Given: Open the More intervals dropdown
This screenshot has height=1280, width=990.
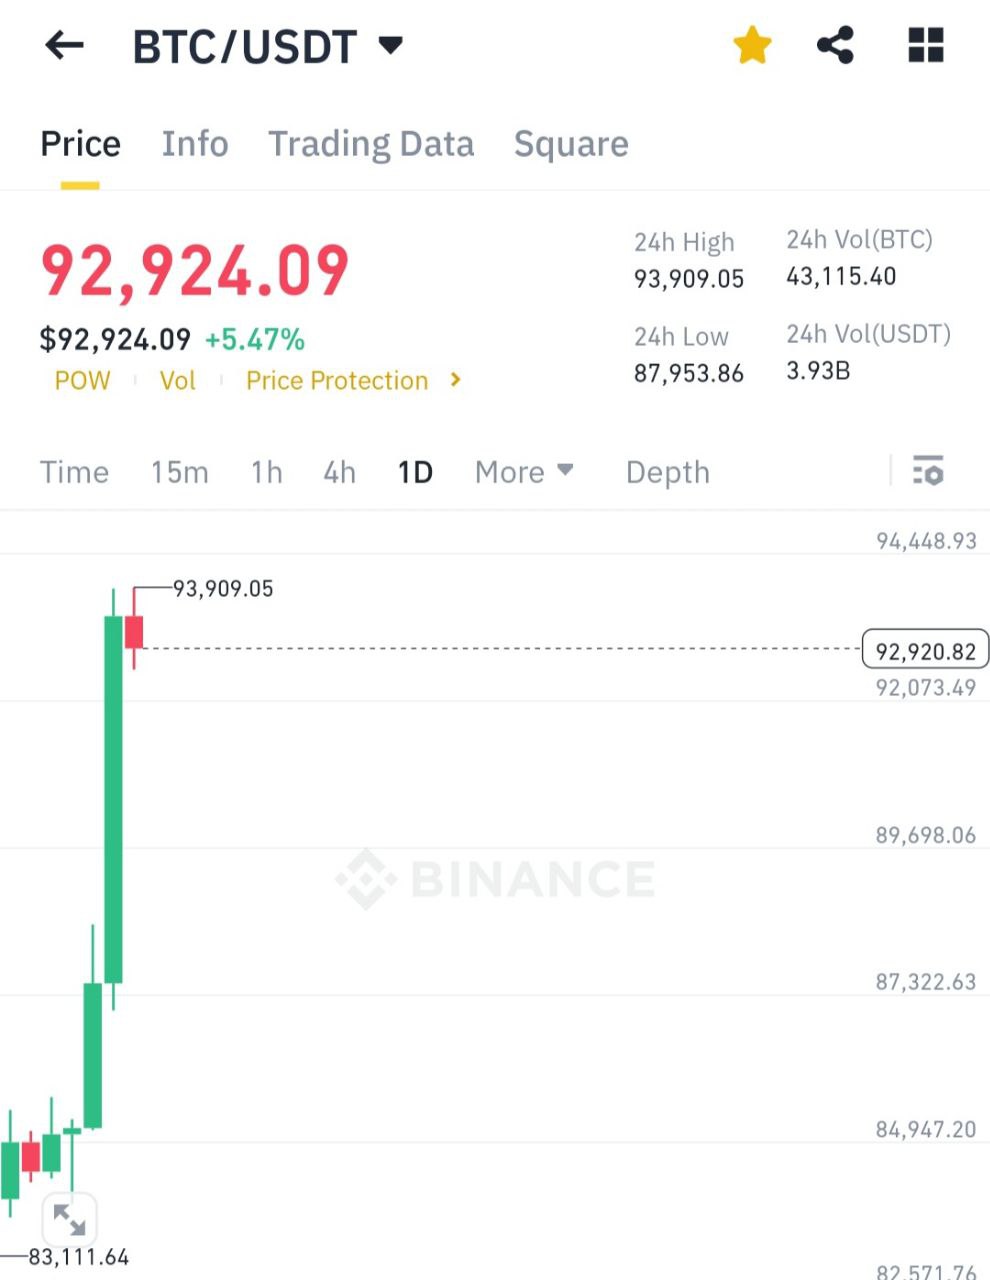Looking at the screenshot, I should tap(524, 472).
